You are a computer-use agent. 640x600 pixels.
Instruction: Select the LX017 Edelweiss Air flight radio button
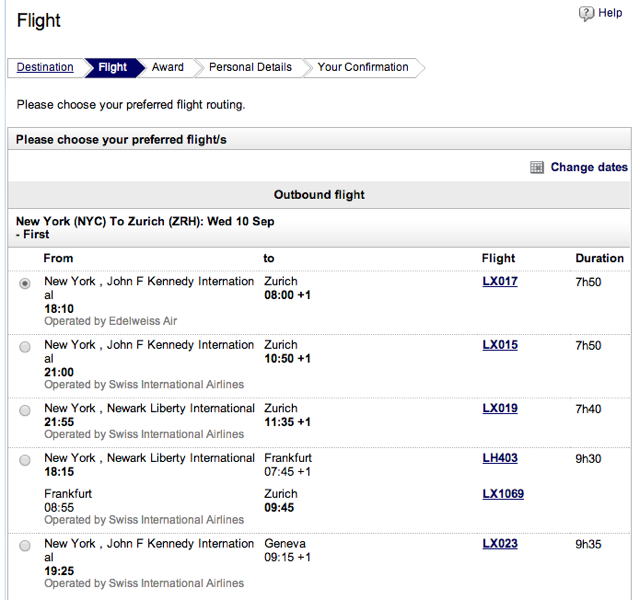25,283
